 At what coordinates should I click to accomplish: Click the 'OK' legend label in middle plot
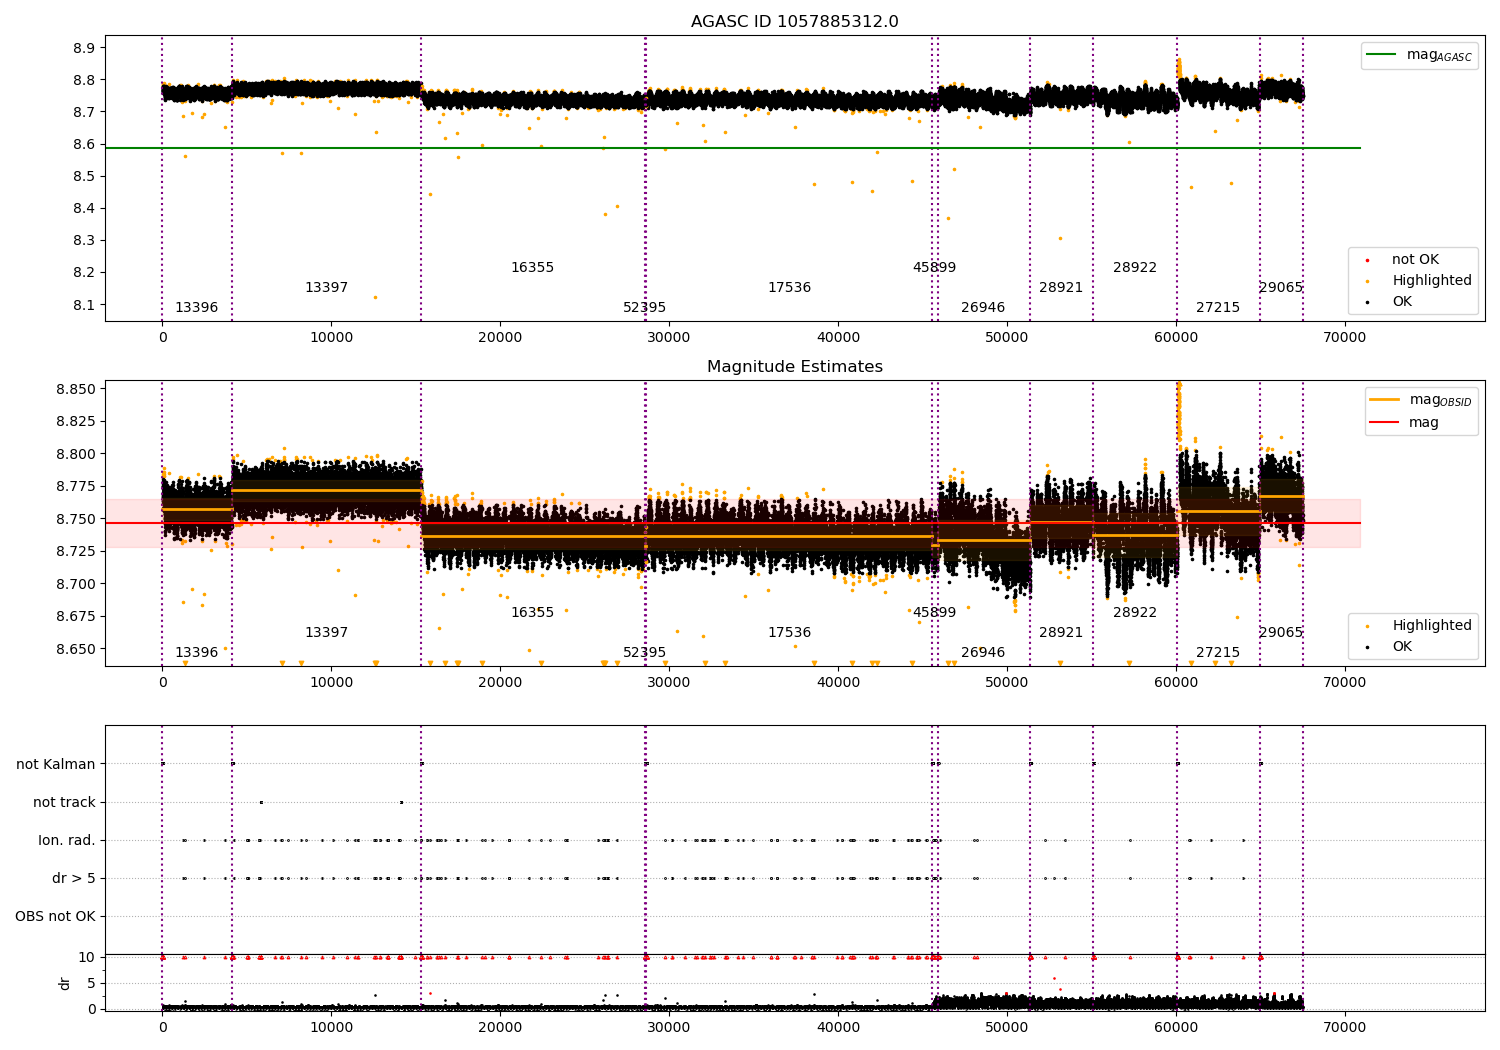(x=1402, y=647)
